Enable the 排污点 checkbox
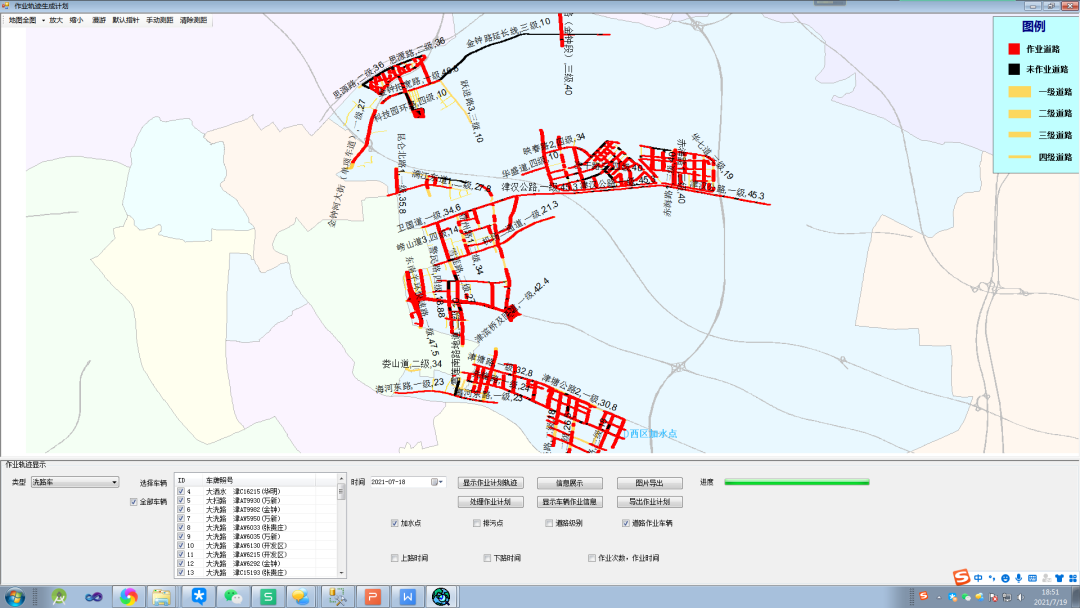The height and width of the screenshot is (608, 1080). [x=477, y=523]
